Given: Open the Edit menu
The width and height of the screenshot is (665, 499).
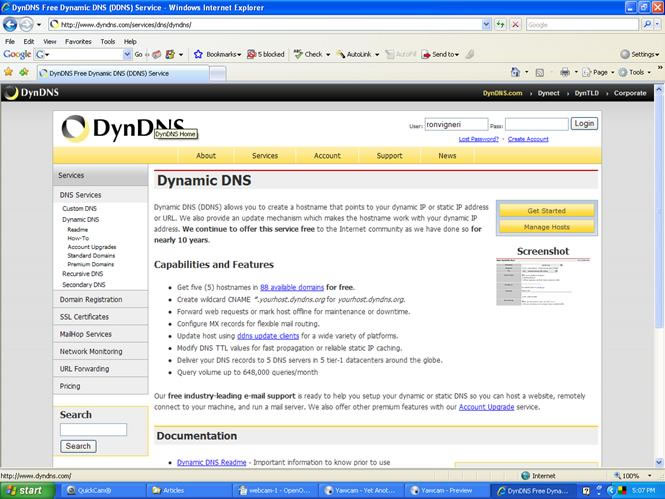Looking at the screenshot, I should [29, 42].
